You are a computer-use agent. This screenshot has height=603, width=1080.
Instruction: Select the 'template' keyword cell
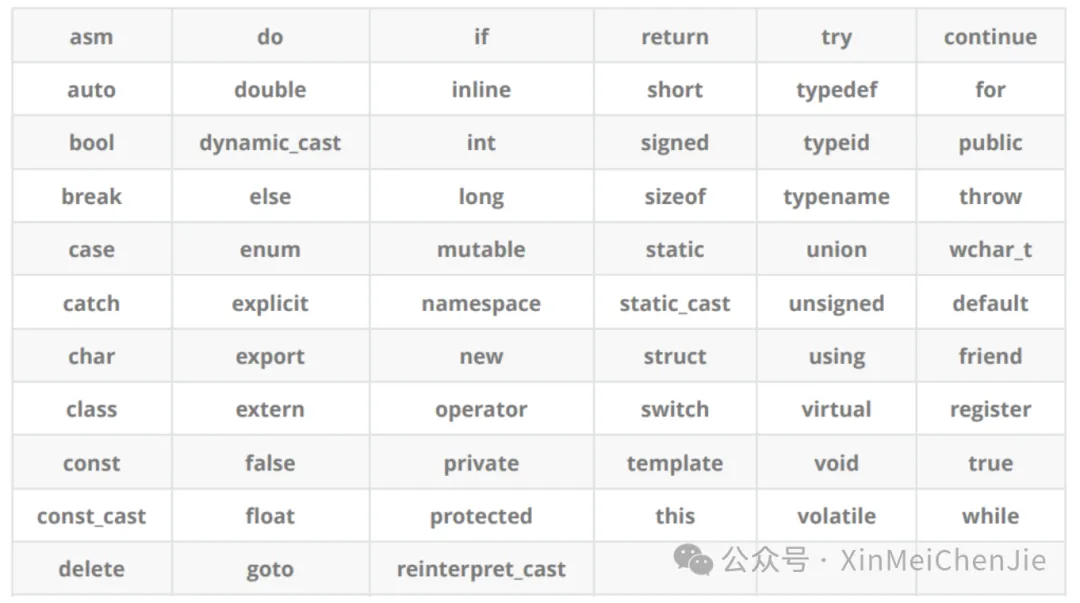pos(675,464)
